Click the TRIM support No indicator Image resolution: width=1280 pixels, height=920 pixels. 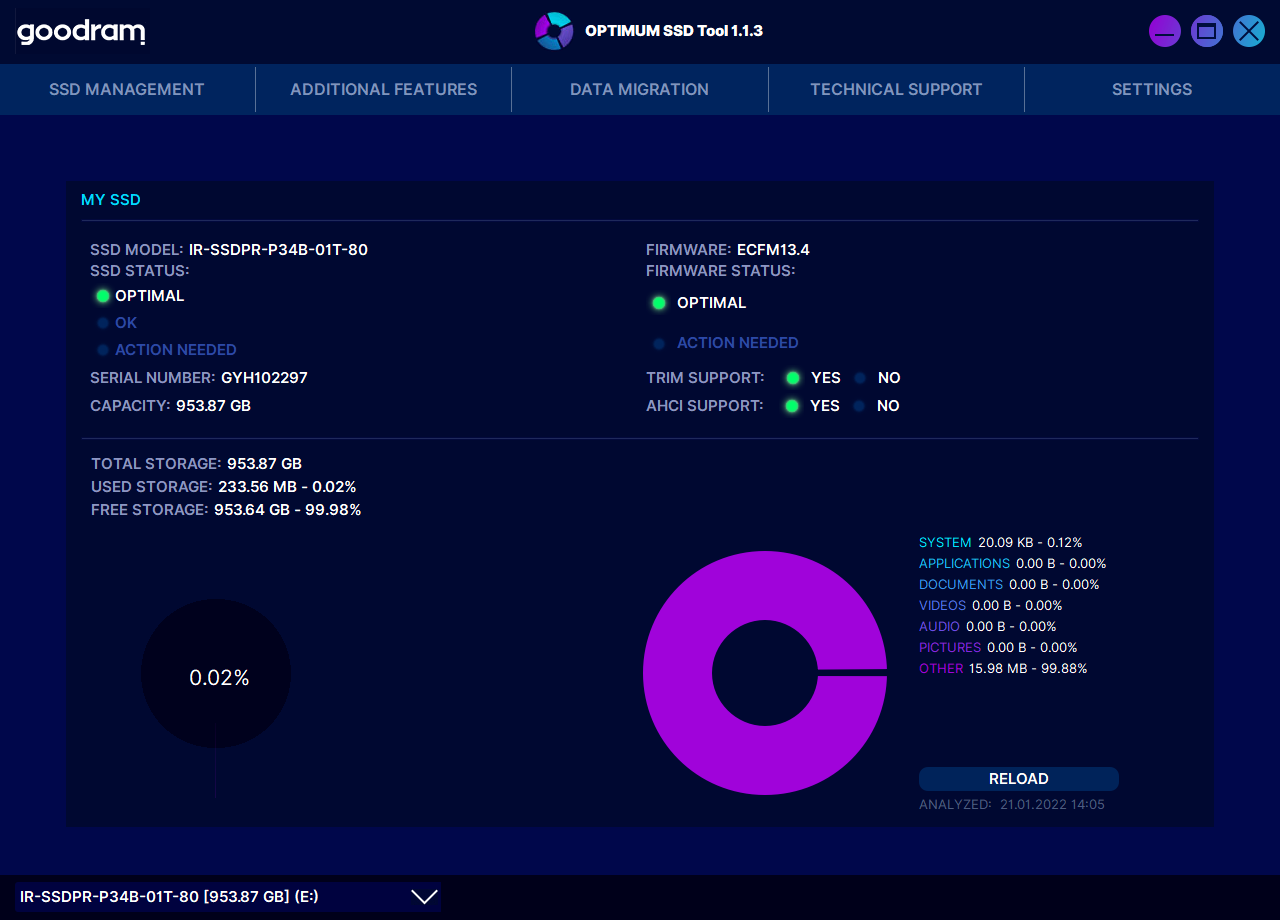(x=860, y=378)
